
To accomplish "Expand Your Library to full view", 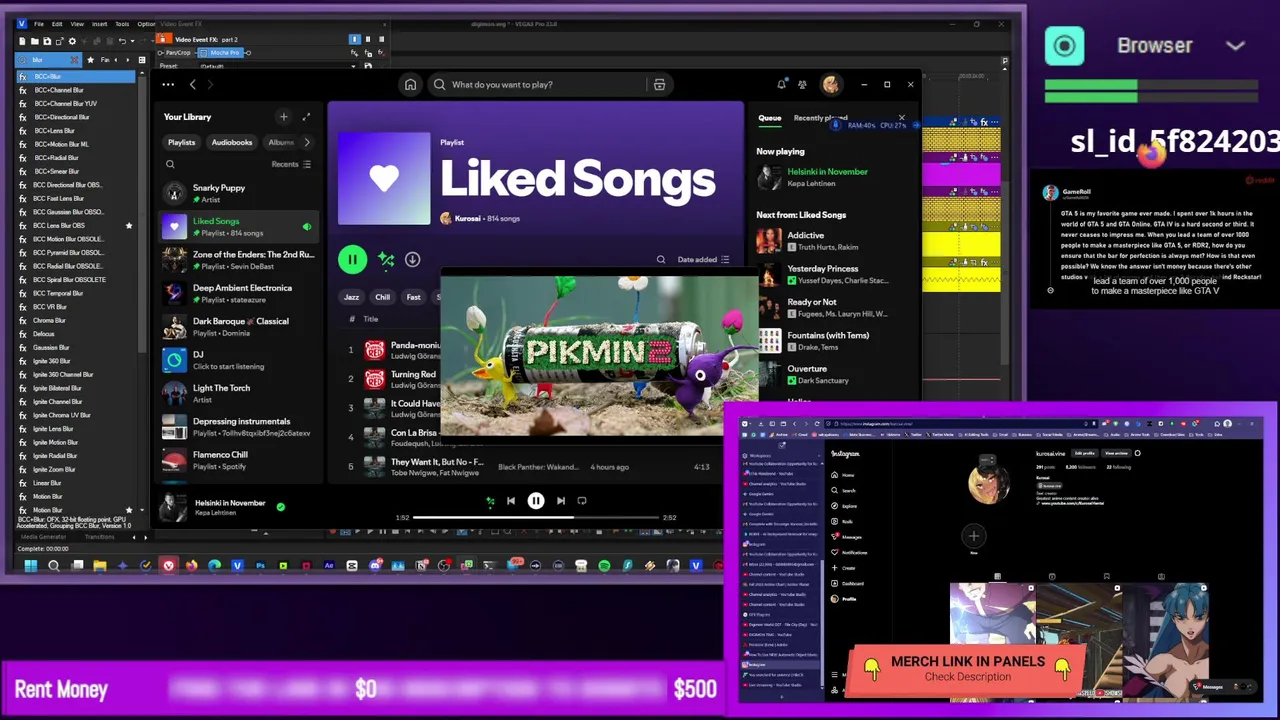I will (306, 117).
